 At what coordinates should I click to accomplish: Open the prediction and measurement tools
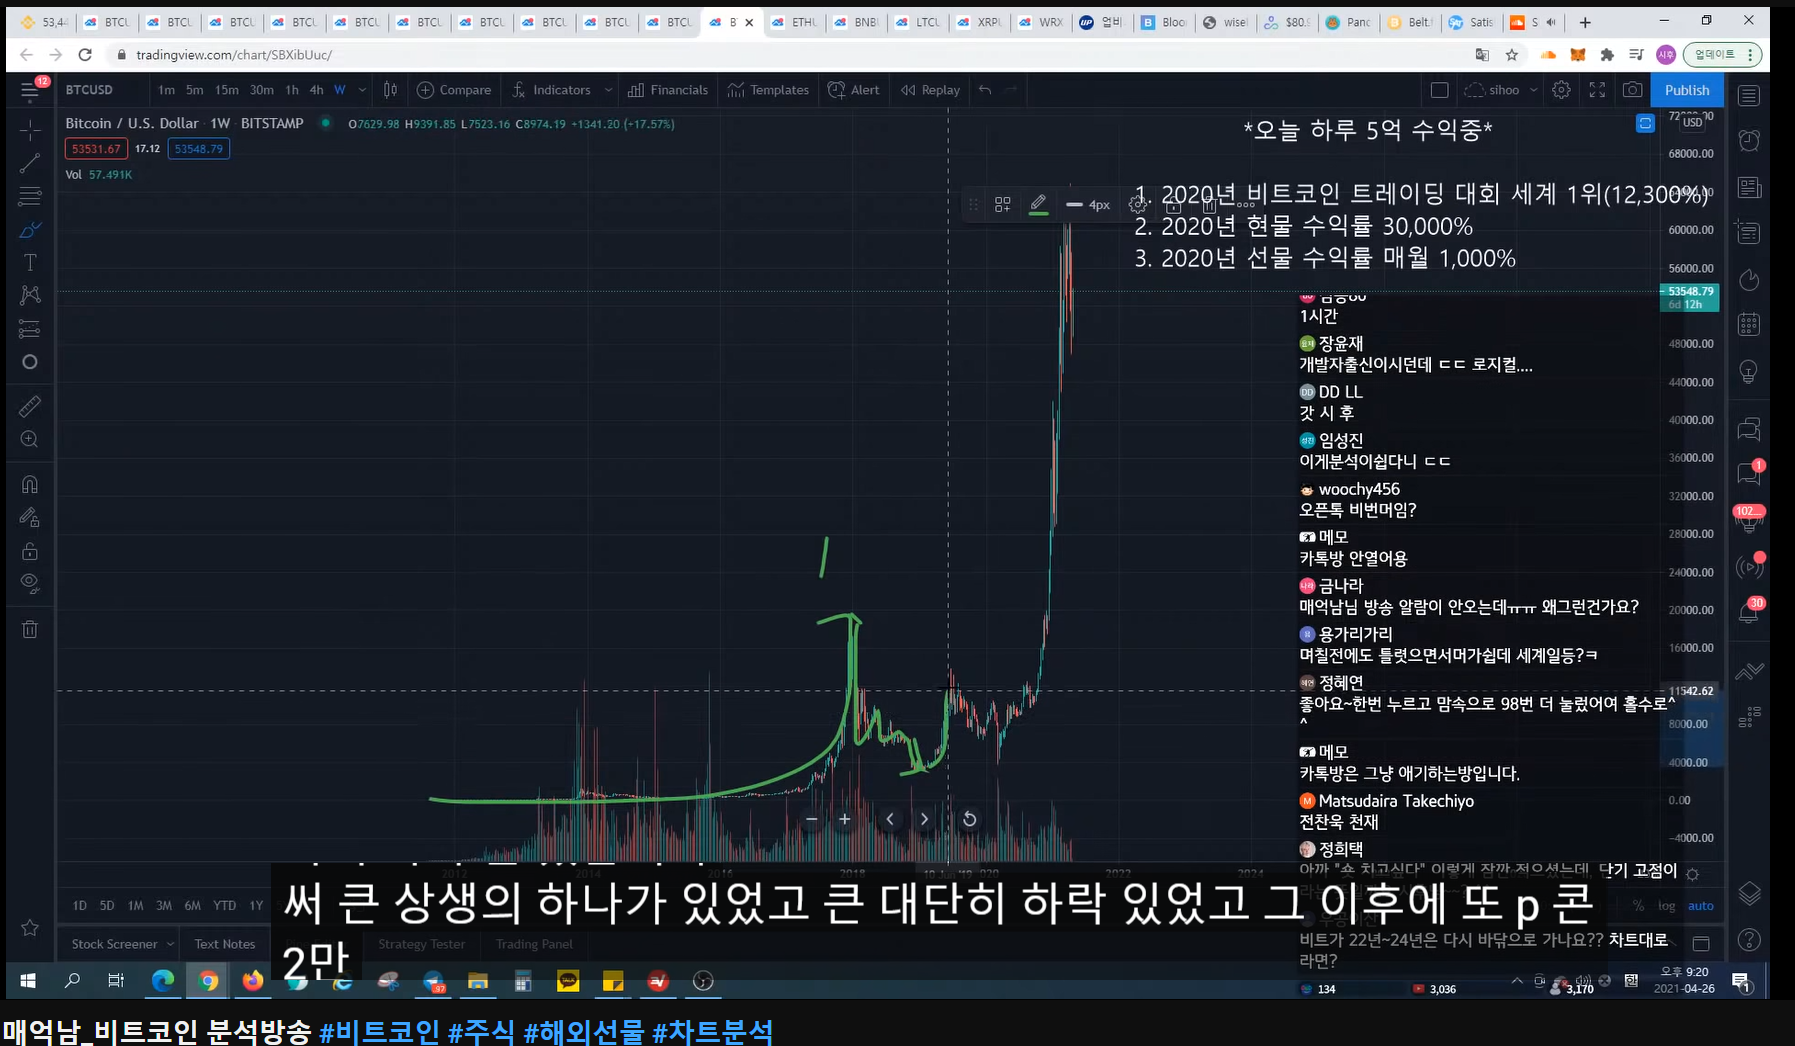click(x=30, y=328)
